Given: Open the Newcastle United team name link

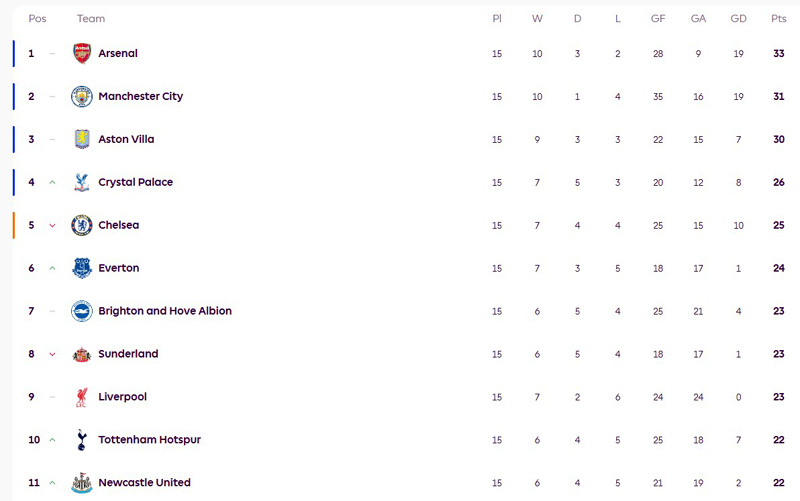Looking at the screenshot, I should 144,483.
